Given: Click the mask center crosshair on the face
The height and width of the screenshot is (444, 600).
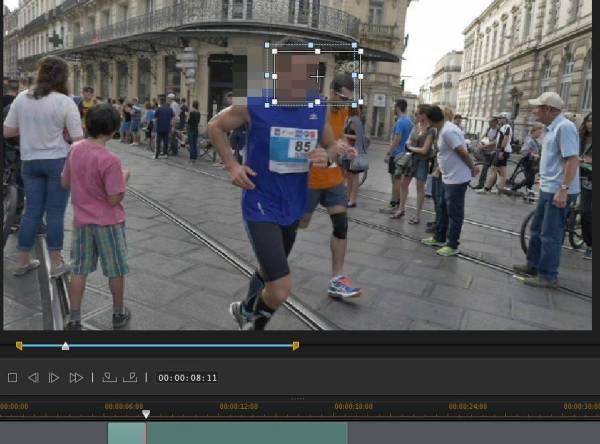Looking at the screenshot, I should point(317,75).
